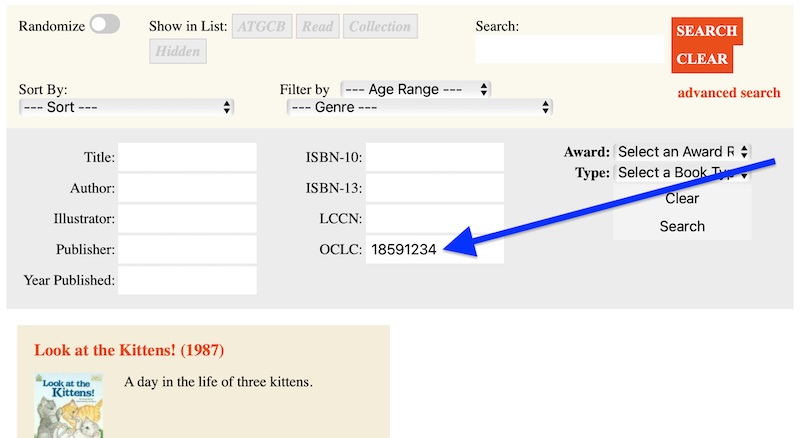Viewport: 800px width, 438px height.
Task: Expand the Genre filter dropdown
Action: tap(419, 107)
